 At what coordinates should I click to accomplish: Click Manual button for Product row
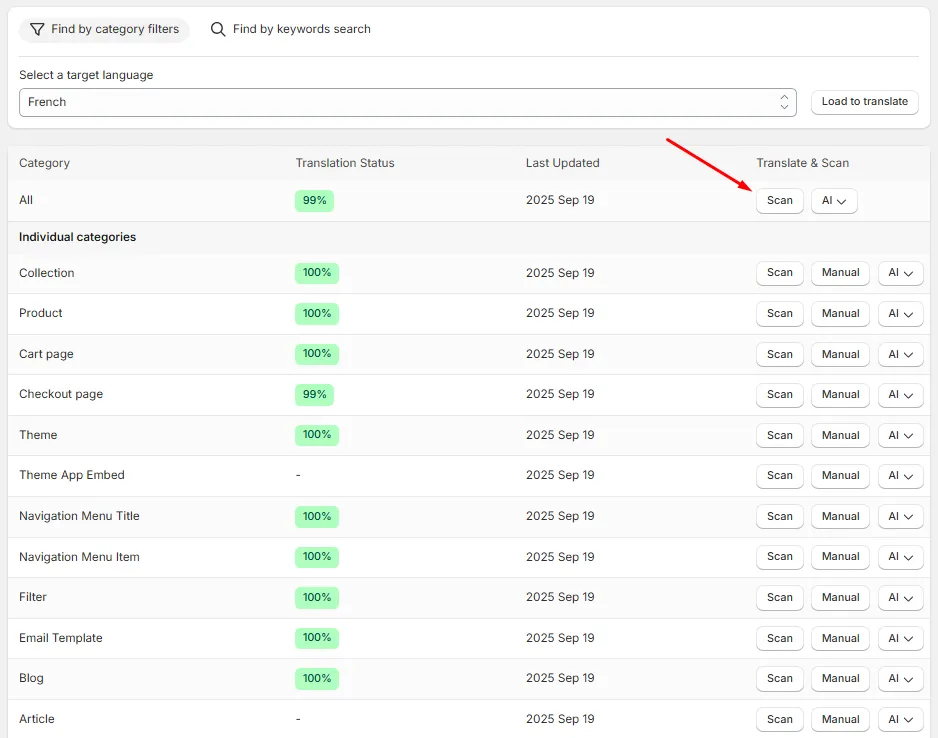840,313
